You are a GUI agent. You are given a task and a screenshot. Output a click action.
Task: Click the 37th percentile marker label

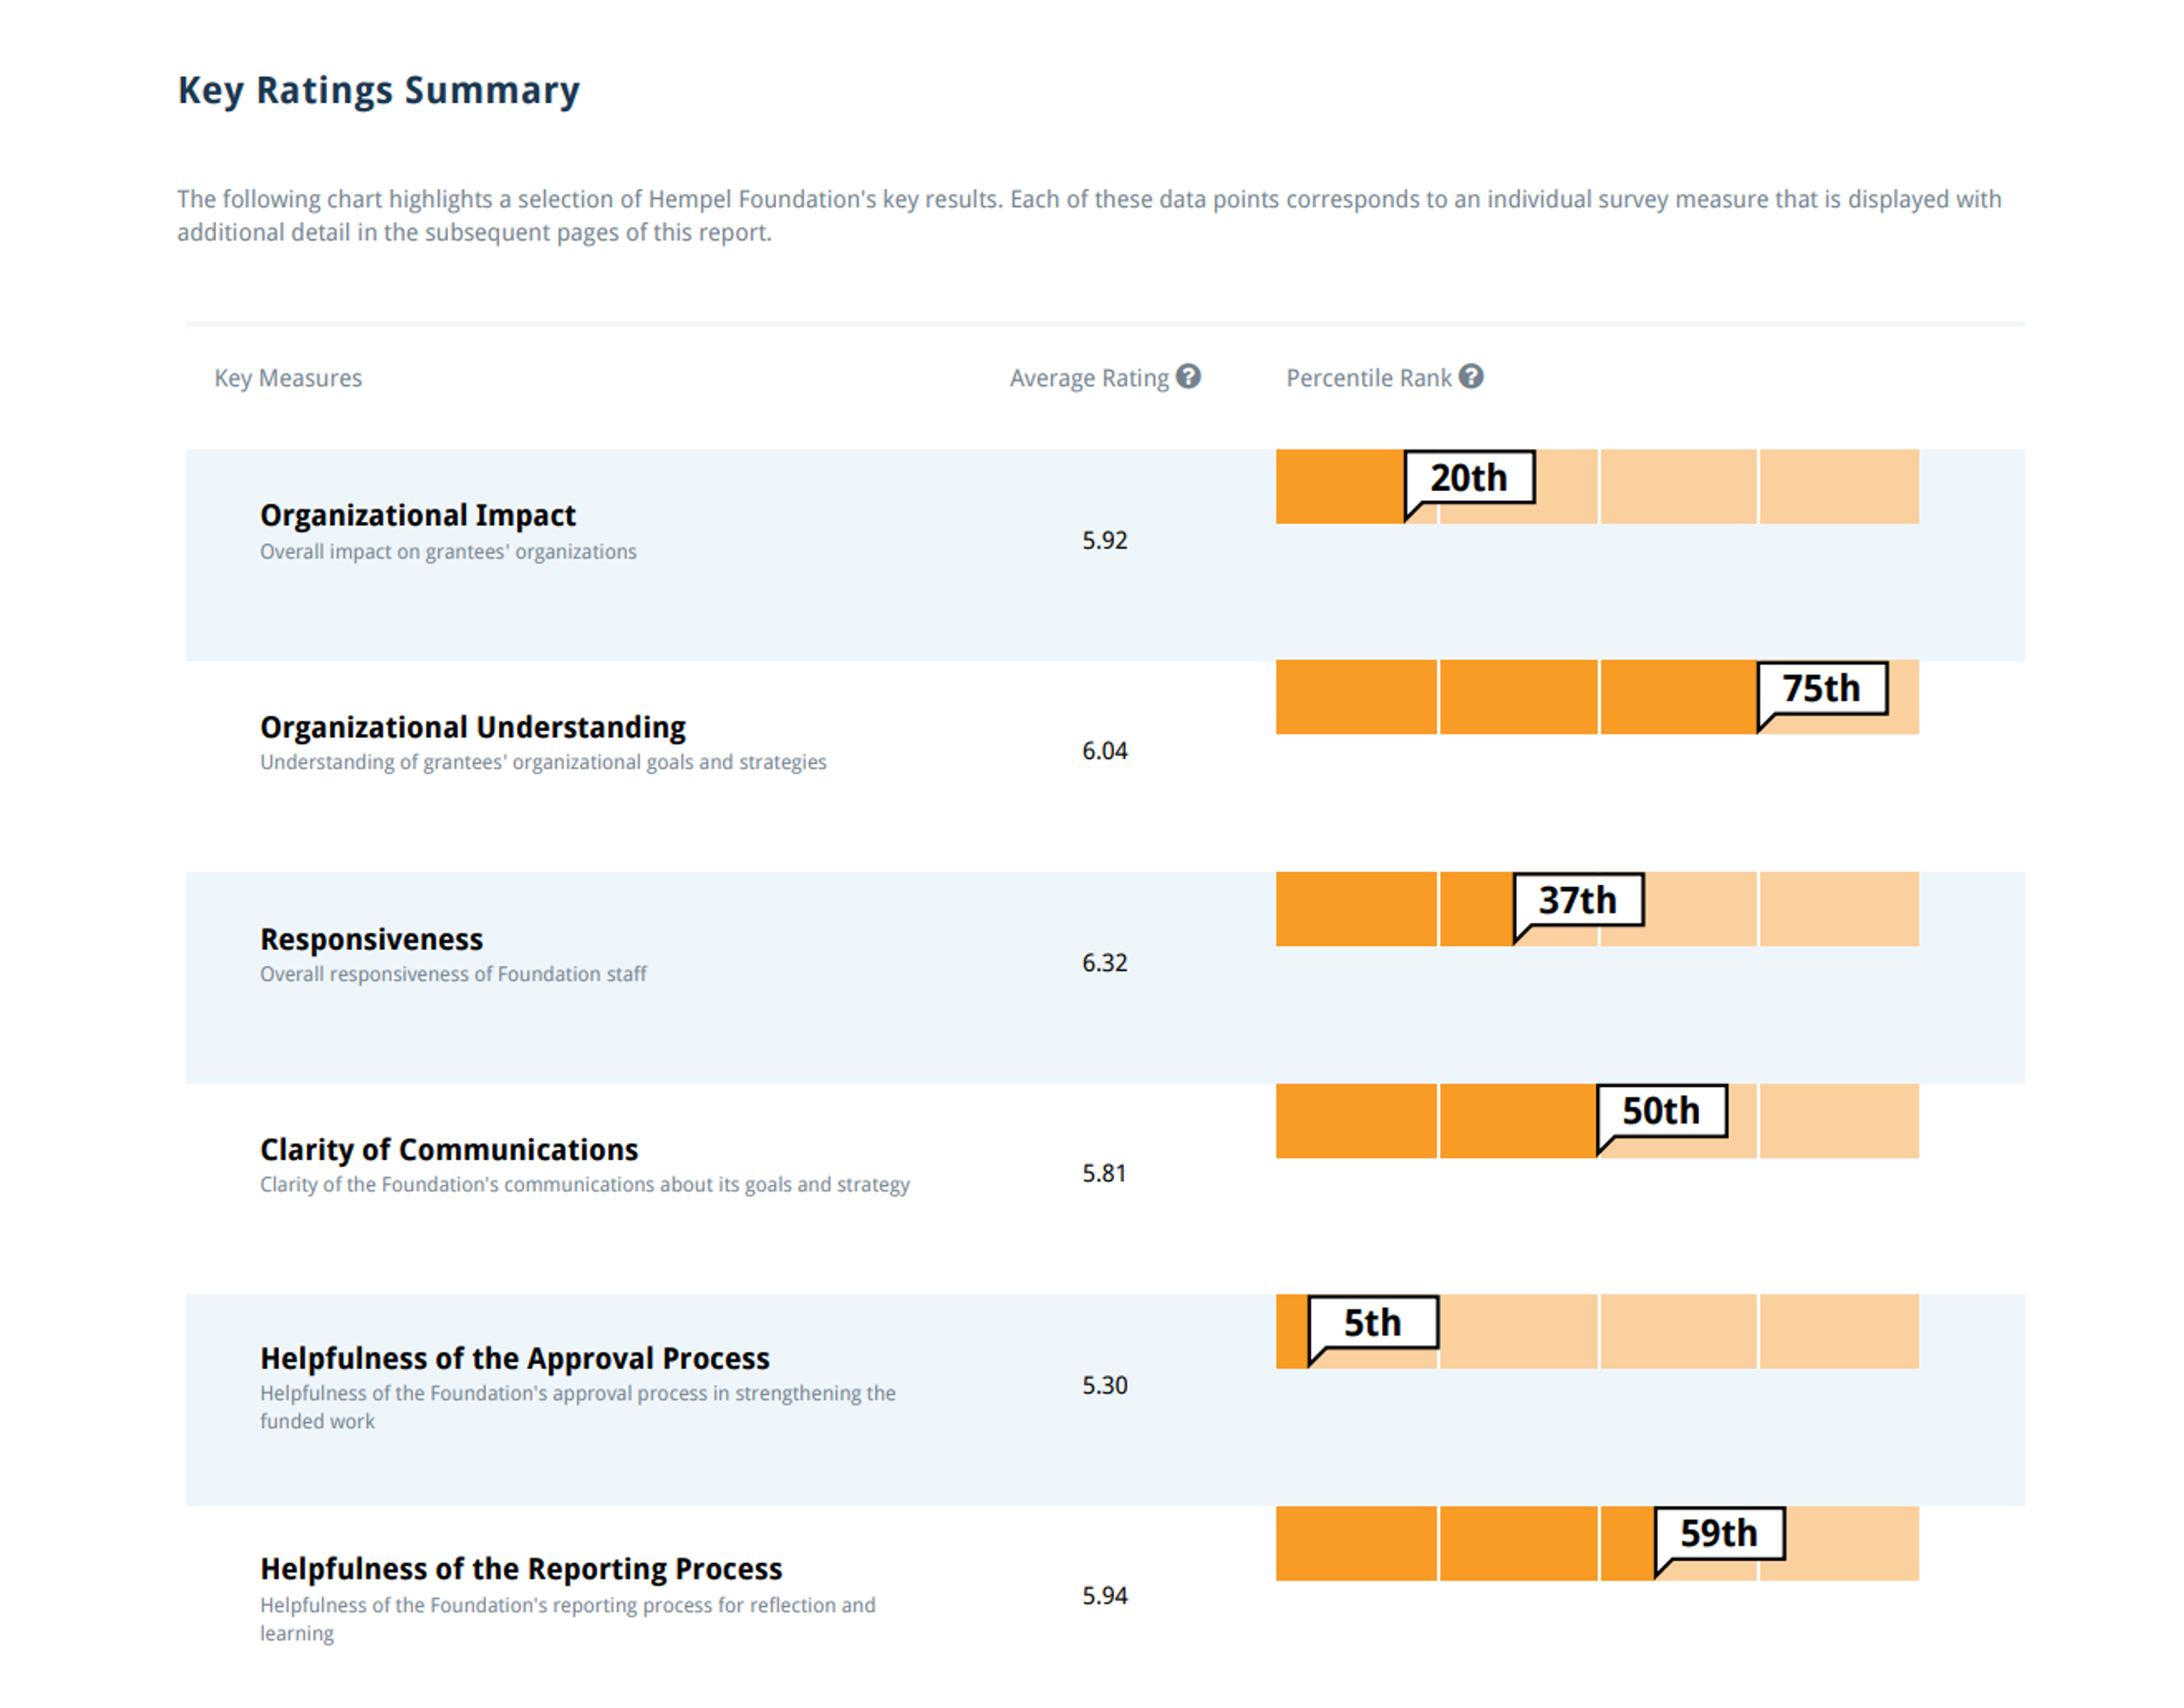[1578, 900]
